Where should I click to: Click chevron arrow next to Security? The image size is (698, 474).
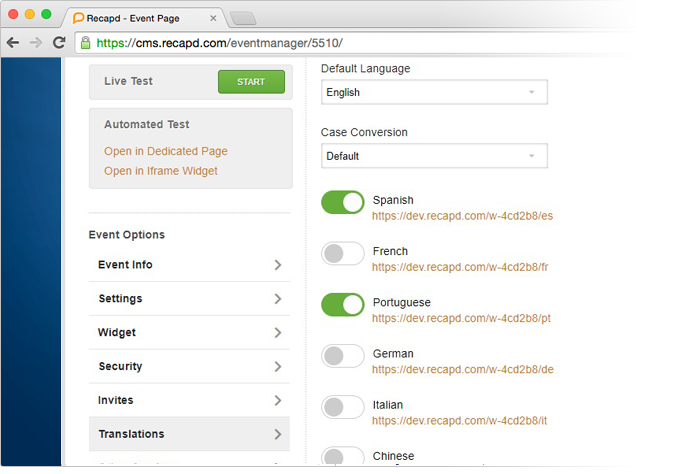278,366
